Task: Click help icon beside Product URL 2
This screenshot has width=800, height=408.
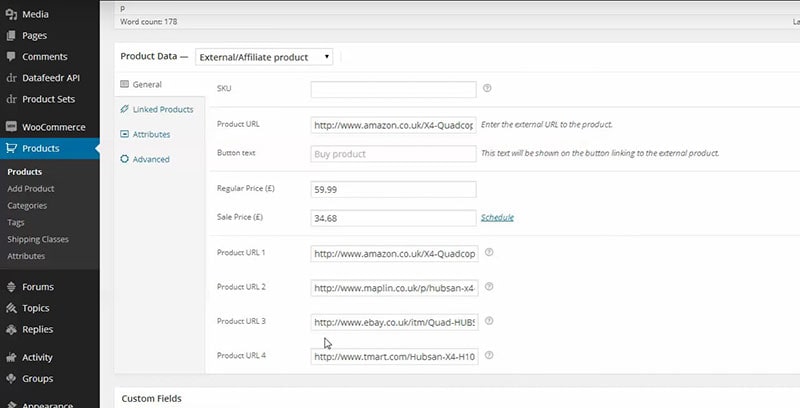Action: coord(489,288)
